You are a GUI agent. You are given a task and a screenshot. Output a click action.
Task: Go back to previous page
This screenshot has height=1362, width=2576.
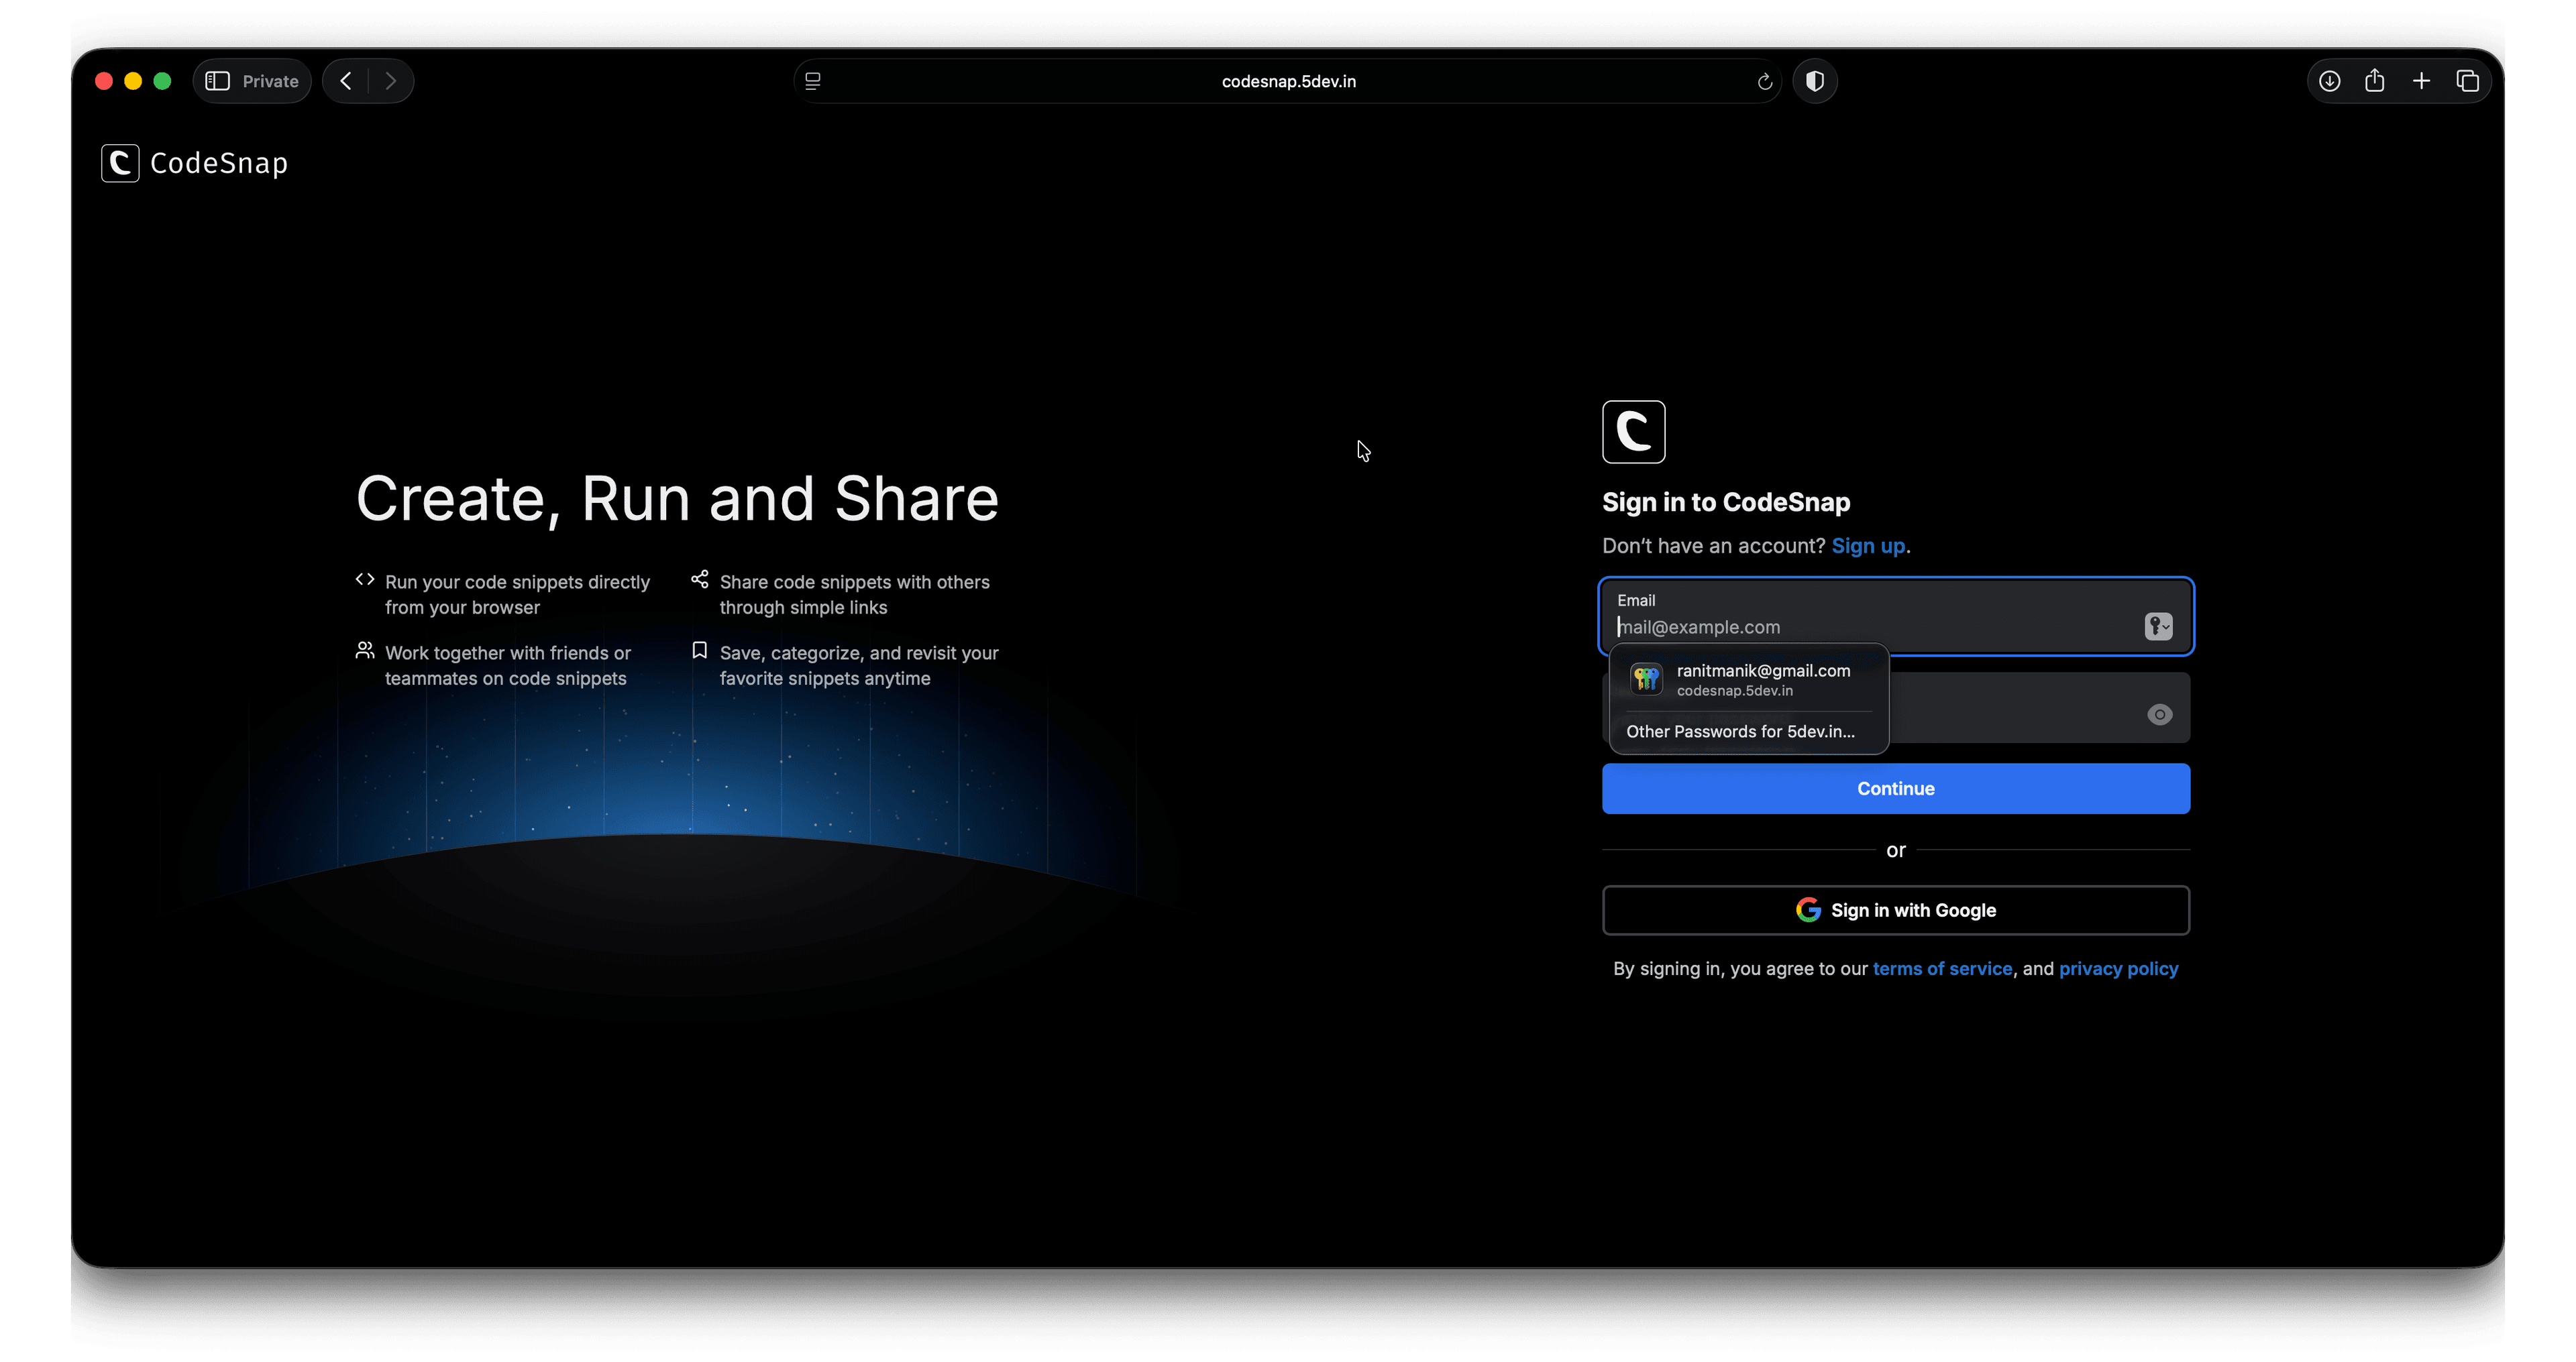(346, 81)
